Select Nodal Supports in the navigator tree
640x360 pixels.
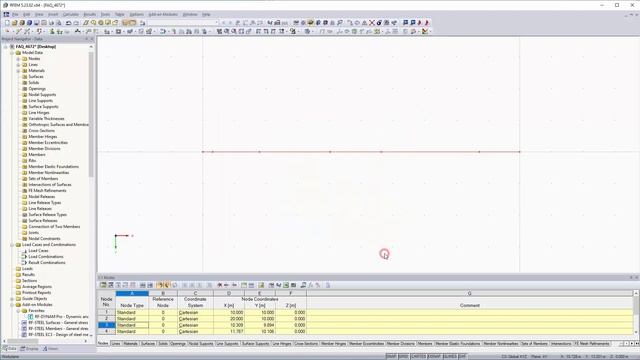click(x=42, y=95)
